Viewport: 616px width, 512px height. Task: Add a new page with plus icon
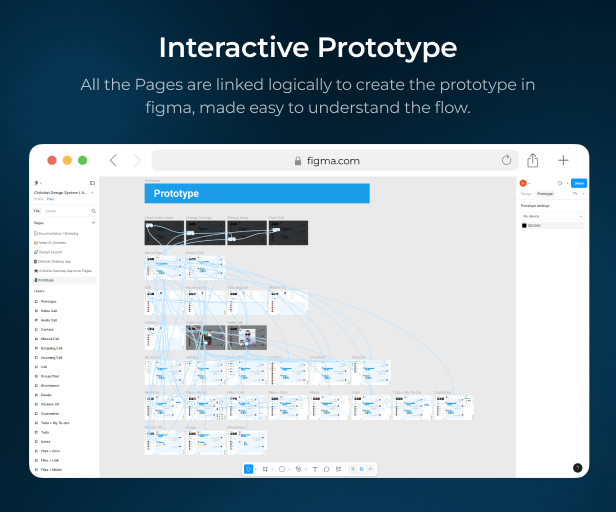94,223
